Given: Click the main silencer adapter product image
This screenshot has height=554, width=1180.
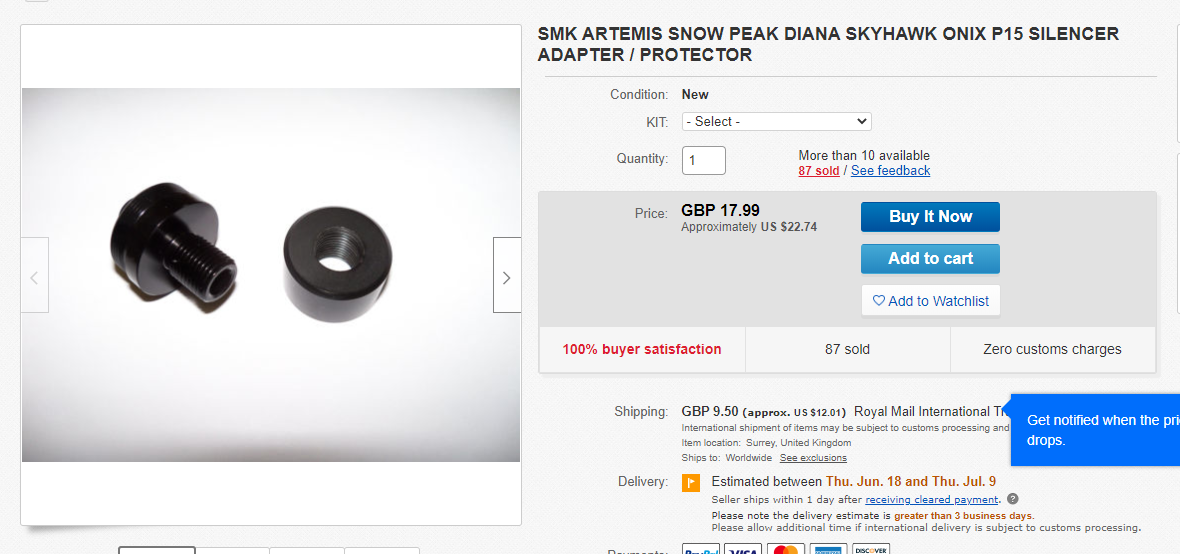Looking at the screenshot, I should coord(271,275).
